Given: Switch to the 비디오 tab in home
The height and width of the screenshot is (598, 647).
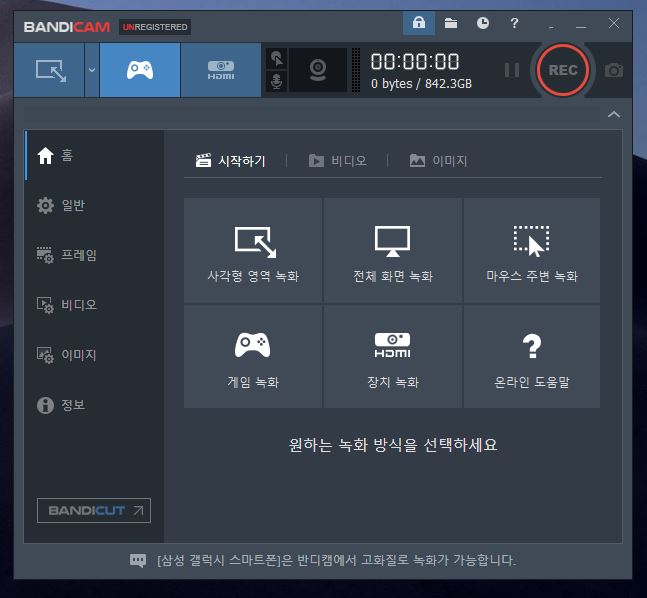Looking at the screenshot, I should pyautogui.click(x=338, y=161).
